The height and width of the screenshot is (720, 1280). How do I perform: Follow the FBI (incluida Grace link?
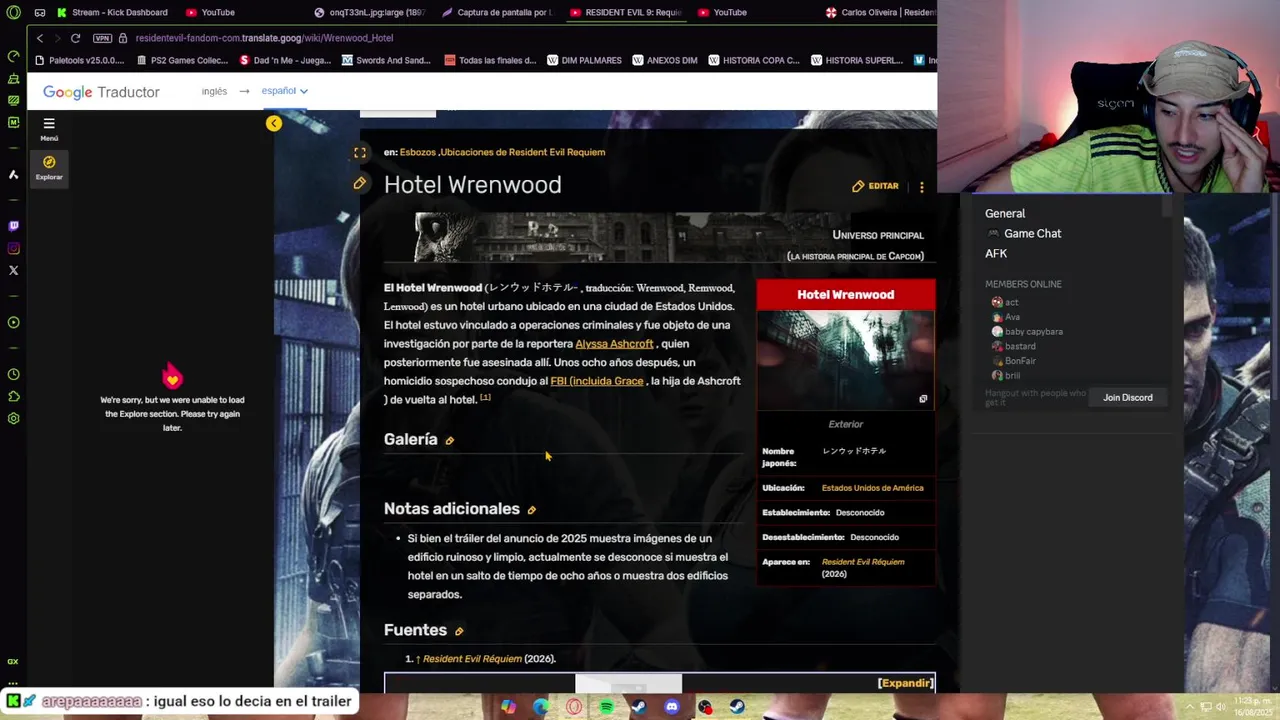597,381
